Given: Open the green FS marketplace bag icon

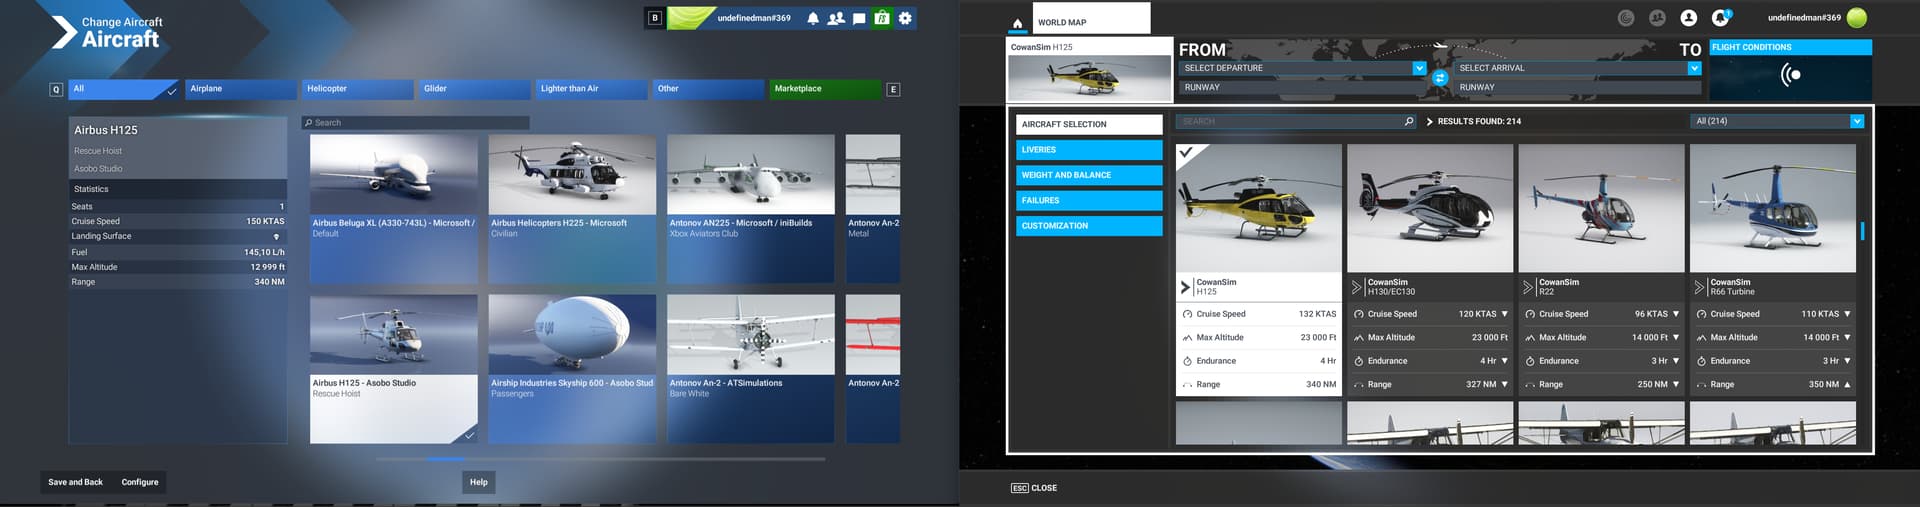Looking at the screenshot, I should click(882, 18).
